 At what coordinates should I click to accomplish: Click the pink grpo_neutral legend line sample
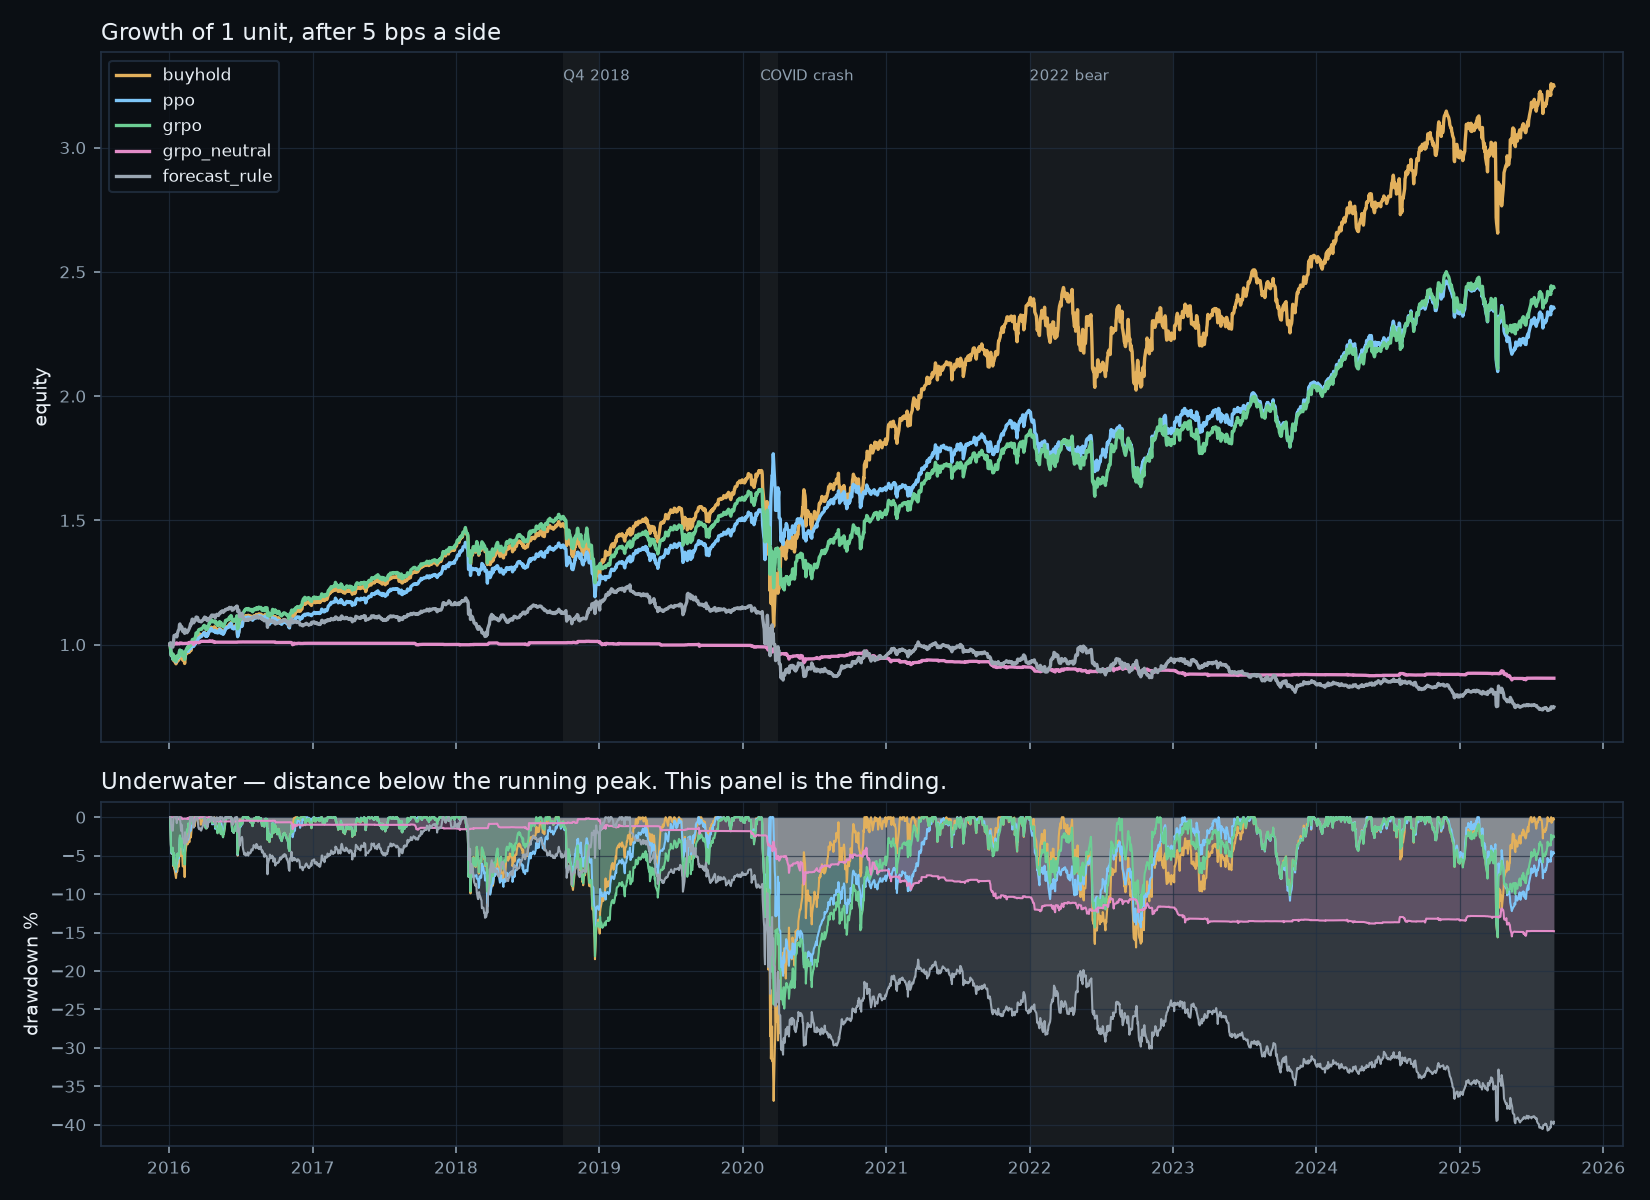[133, 151]
